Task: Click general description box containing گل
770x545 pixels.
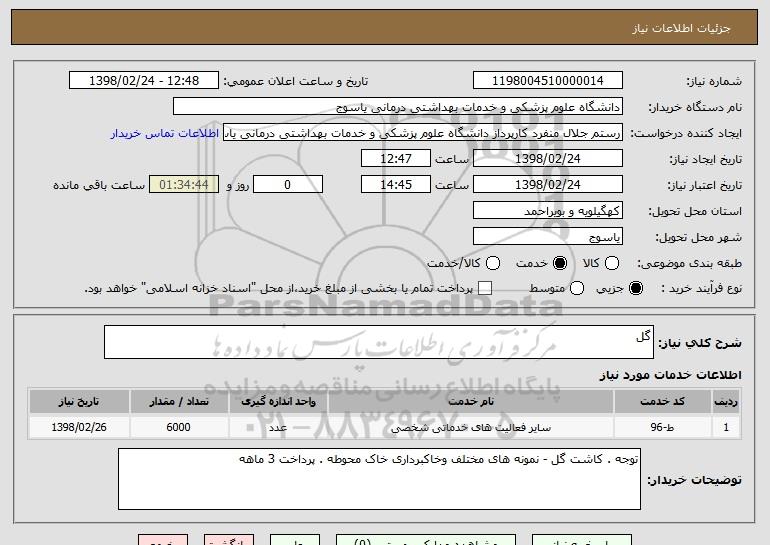Action: tap(379, 342)
